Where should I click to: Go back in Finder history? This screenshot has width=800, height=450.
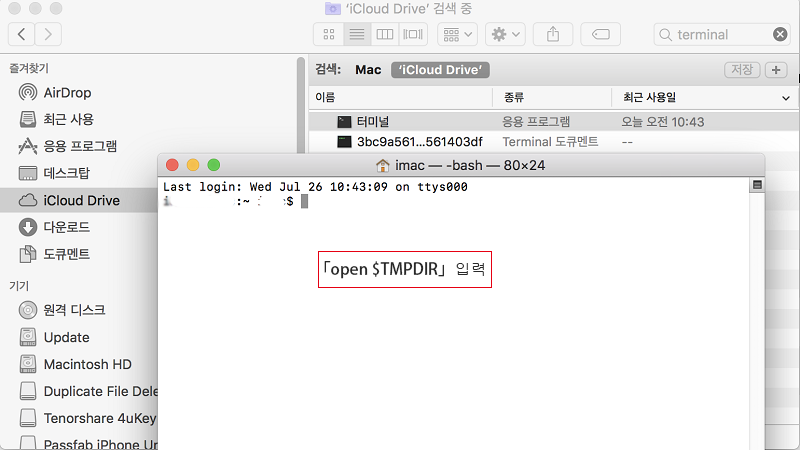[x=21, y=34]
